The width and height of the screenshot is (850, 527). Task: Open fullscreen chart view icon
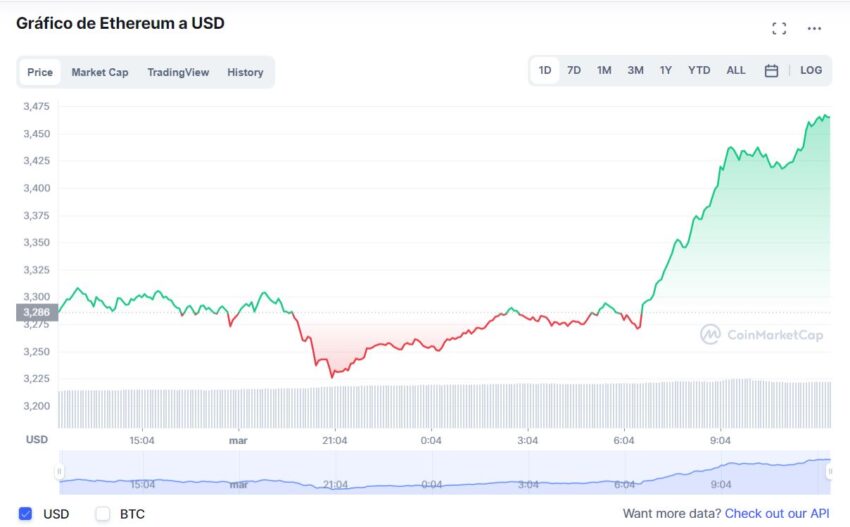[x=779, y=29]
